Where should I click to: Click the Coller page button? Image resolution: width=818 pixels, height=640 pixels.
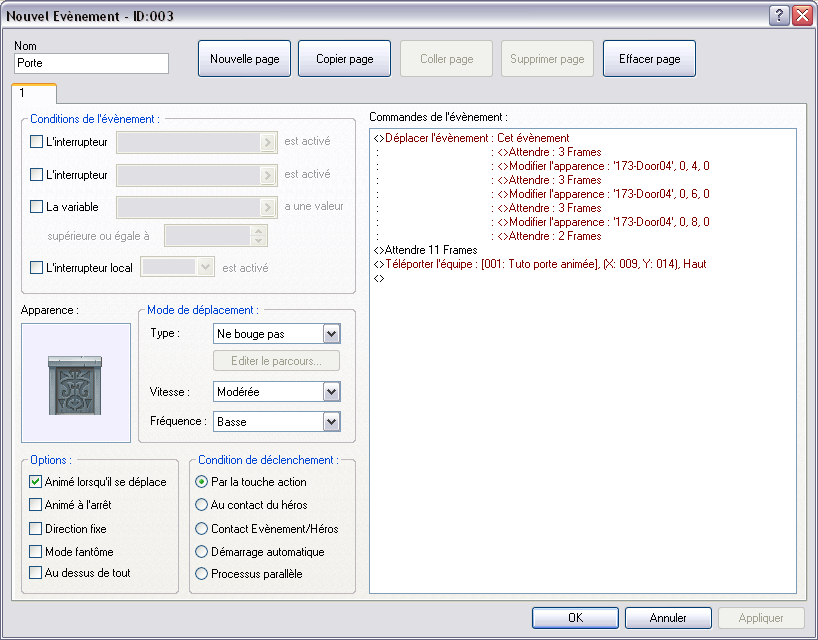click(x=447, y=58)
